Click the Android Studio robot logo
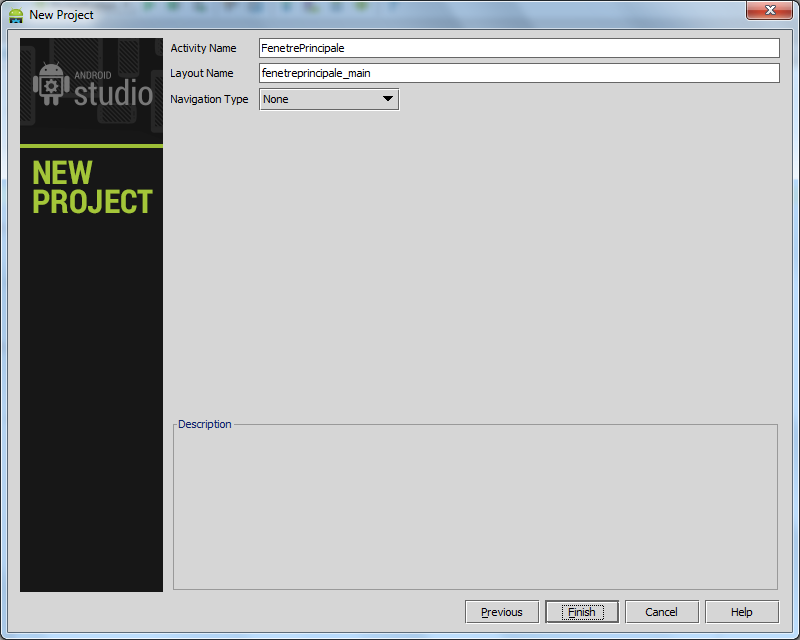800x640 pixels. pyautogui.click(x=51, y=84)
